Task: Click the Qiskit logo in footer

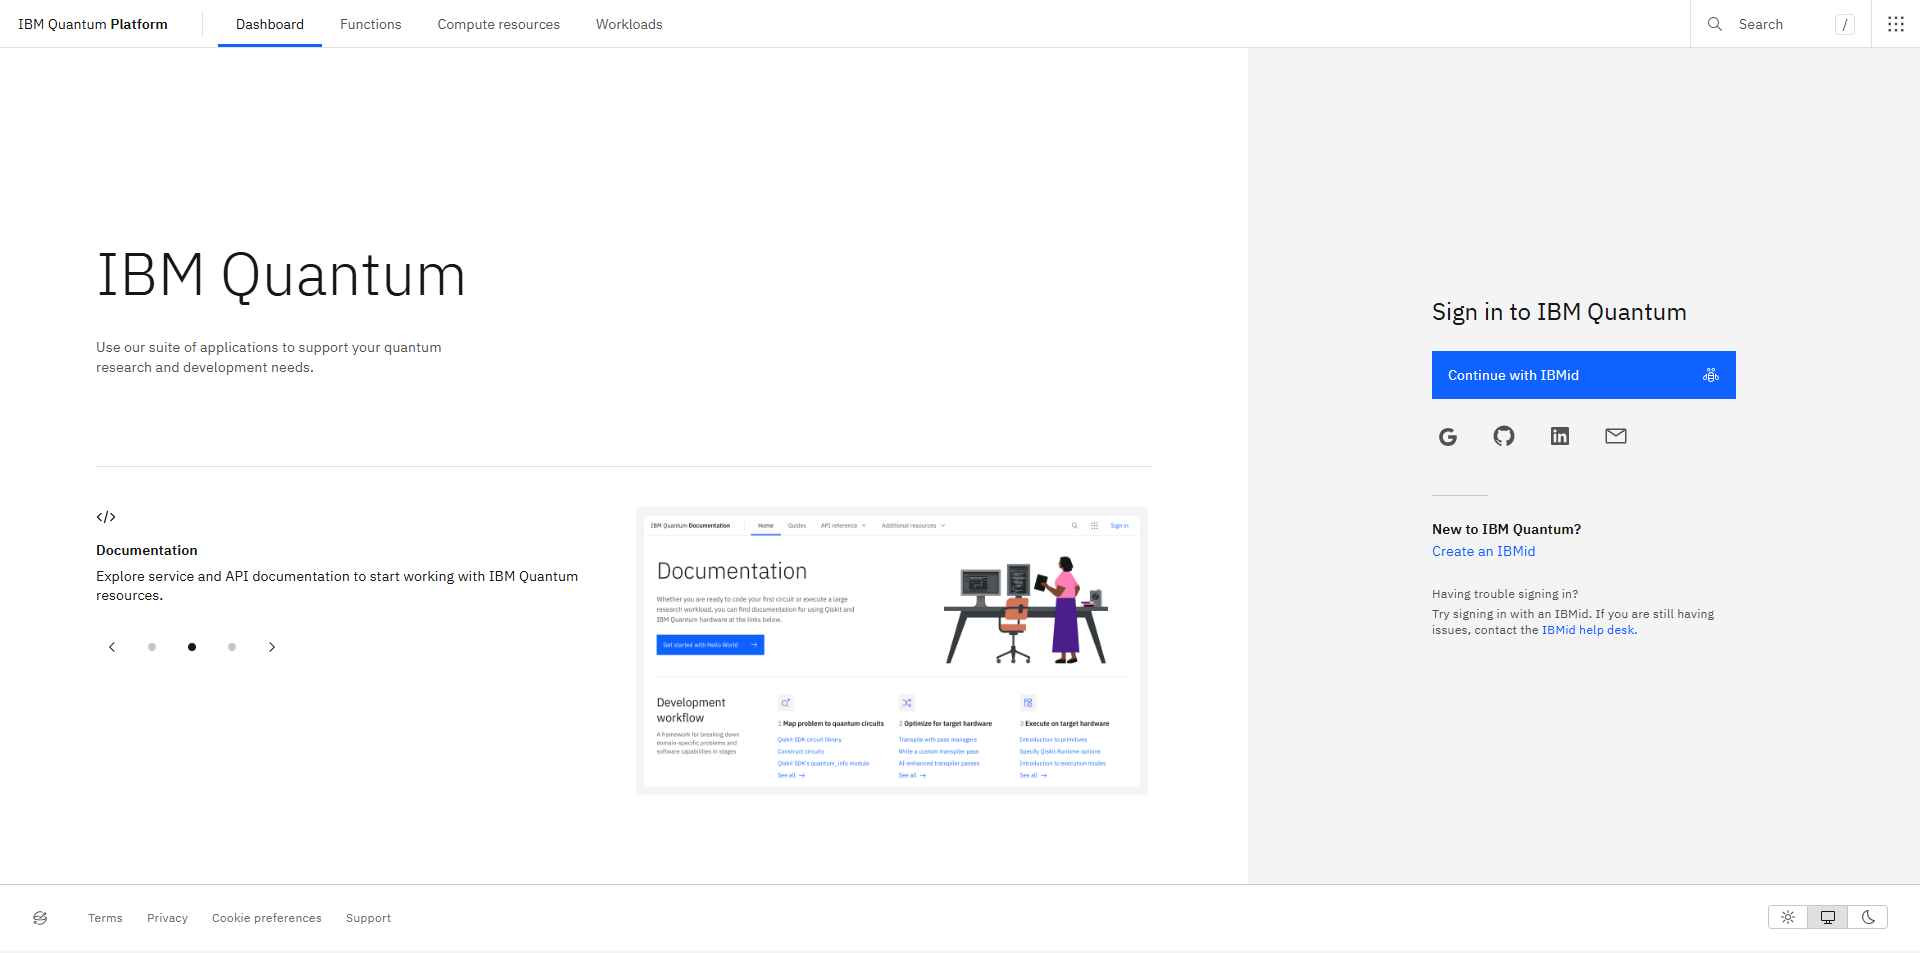Action: click(40, 918)
